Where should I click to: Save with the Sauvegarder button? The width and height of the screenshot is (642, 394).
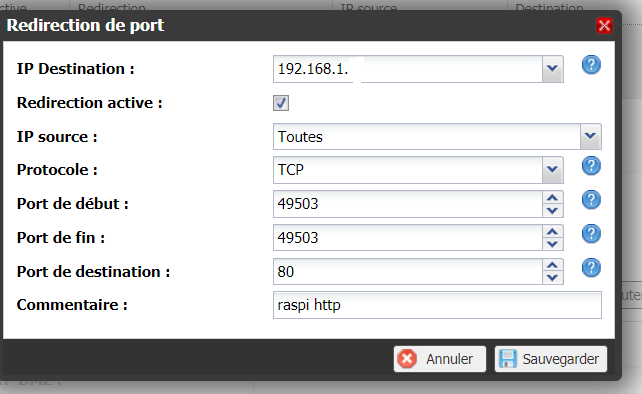pos(551,359)
